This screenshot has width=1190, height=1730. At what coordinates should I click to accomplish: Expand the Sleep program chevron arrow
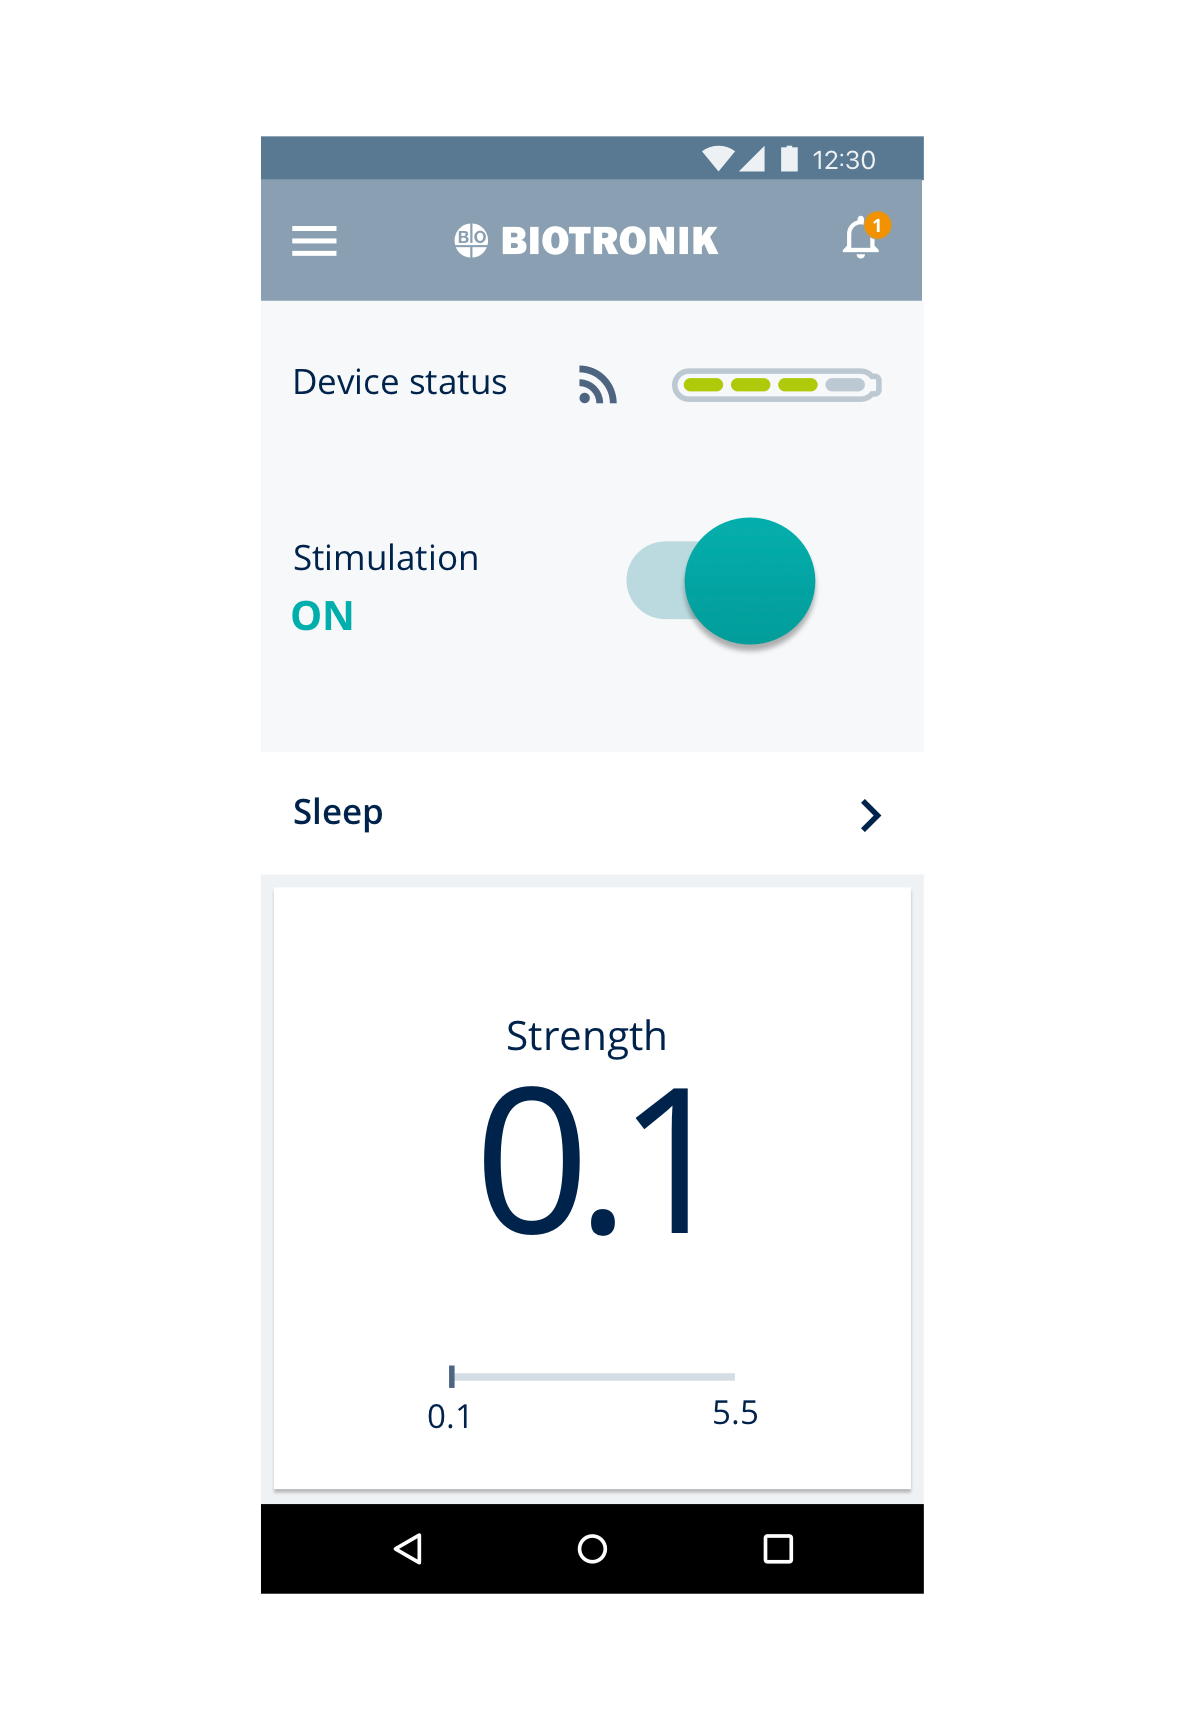[870, 815]
